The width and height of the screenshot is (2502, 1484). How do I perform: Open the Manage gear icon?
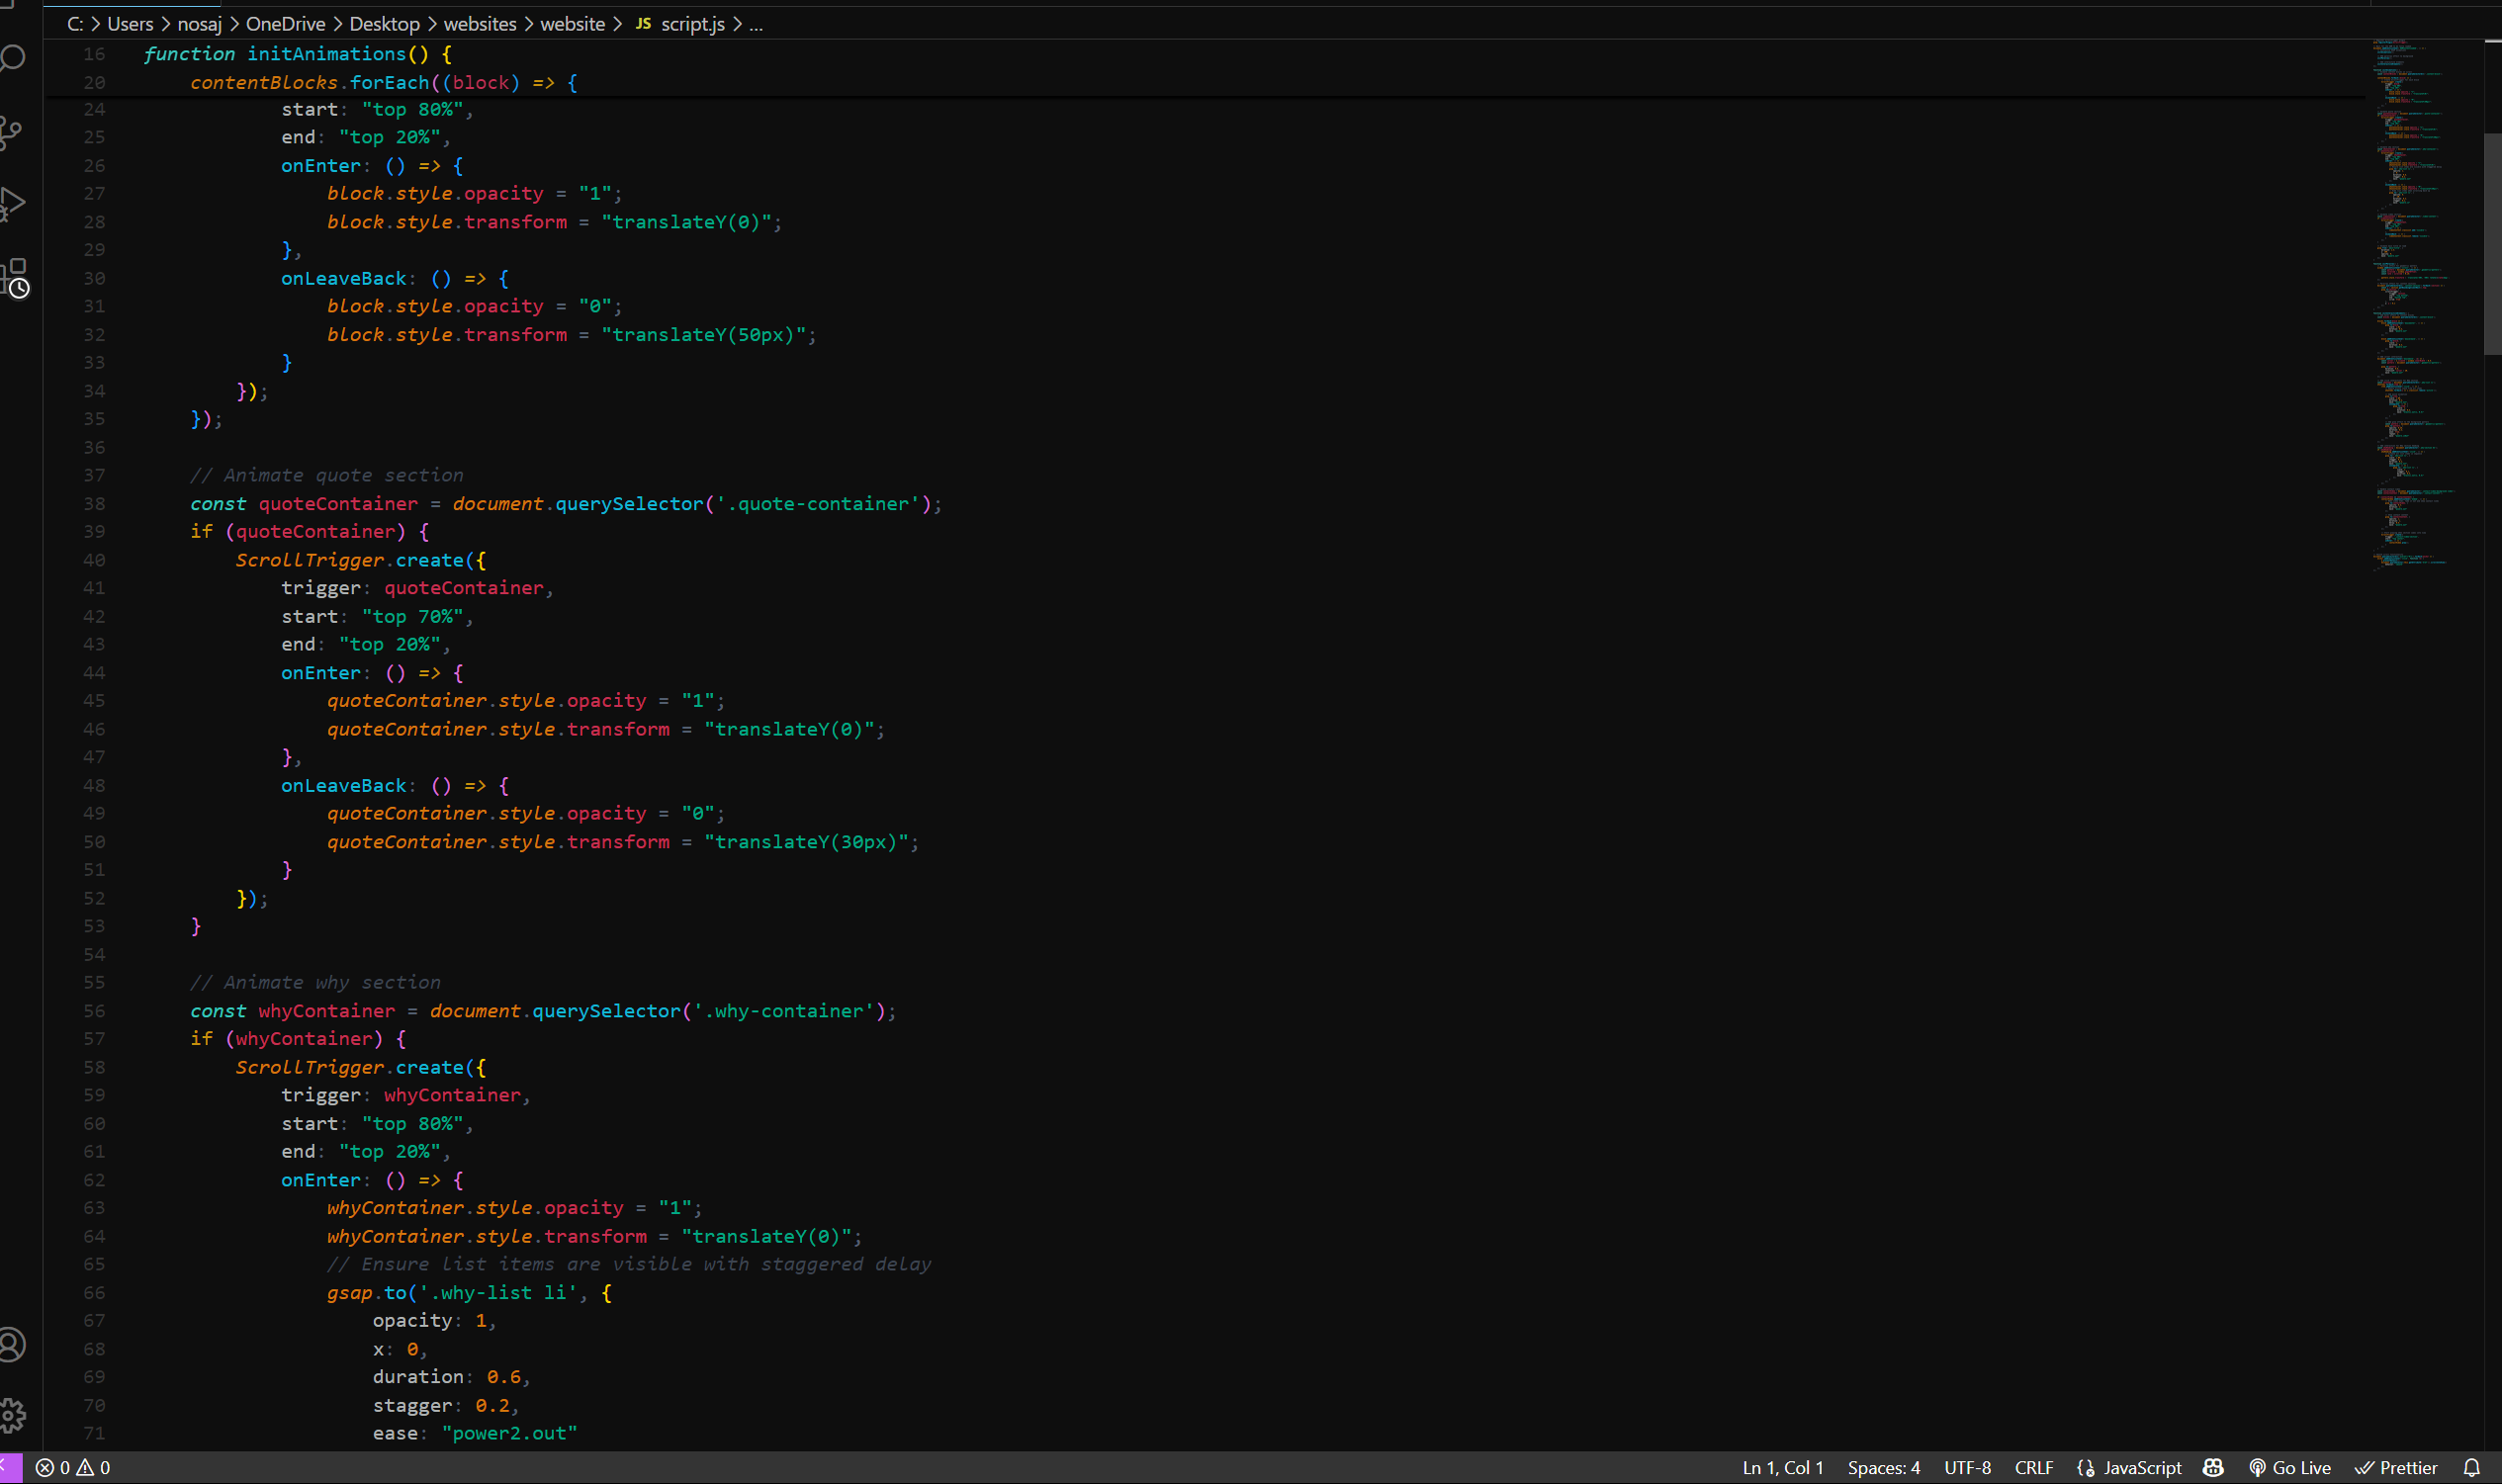(12, 1414)
